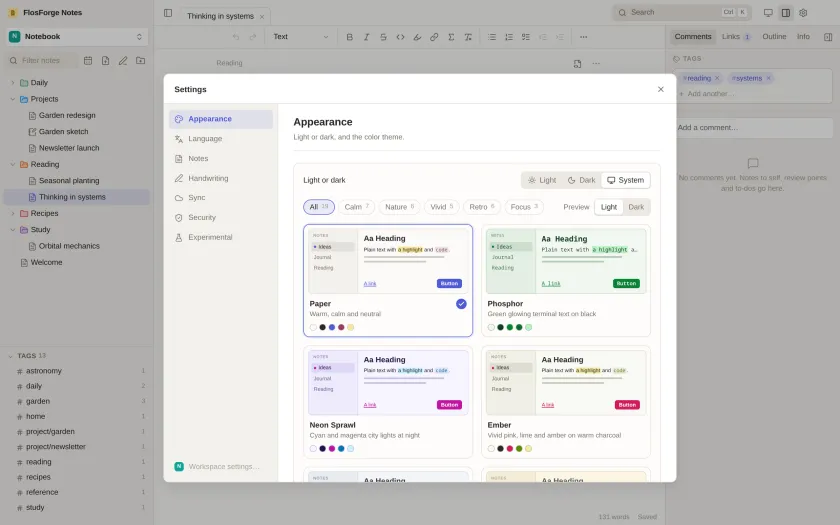This screenshot has width=840, height=525.
Task: Filter themes by Vivid
Action: (441, 207)
